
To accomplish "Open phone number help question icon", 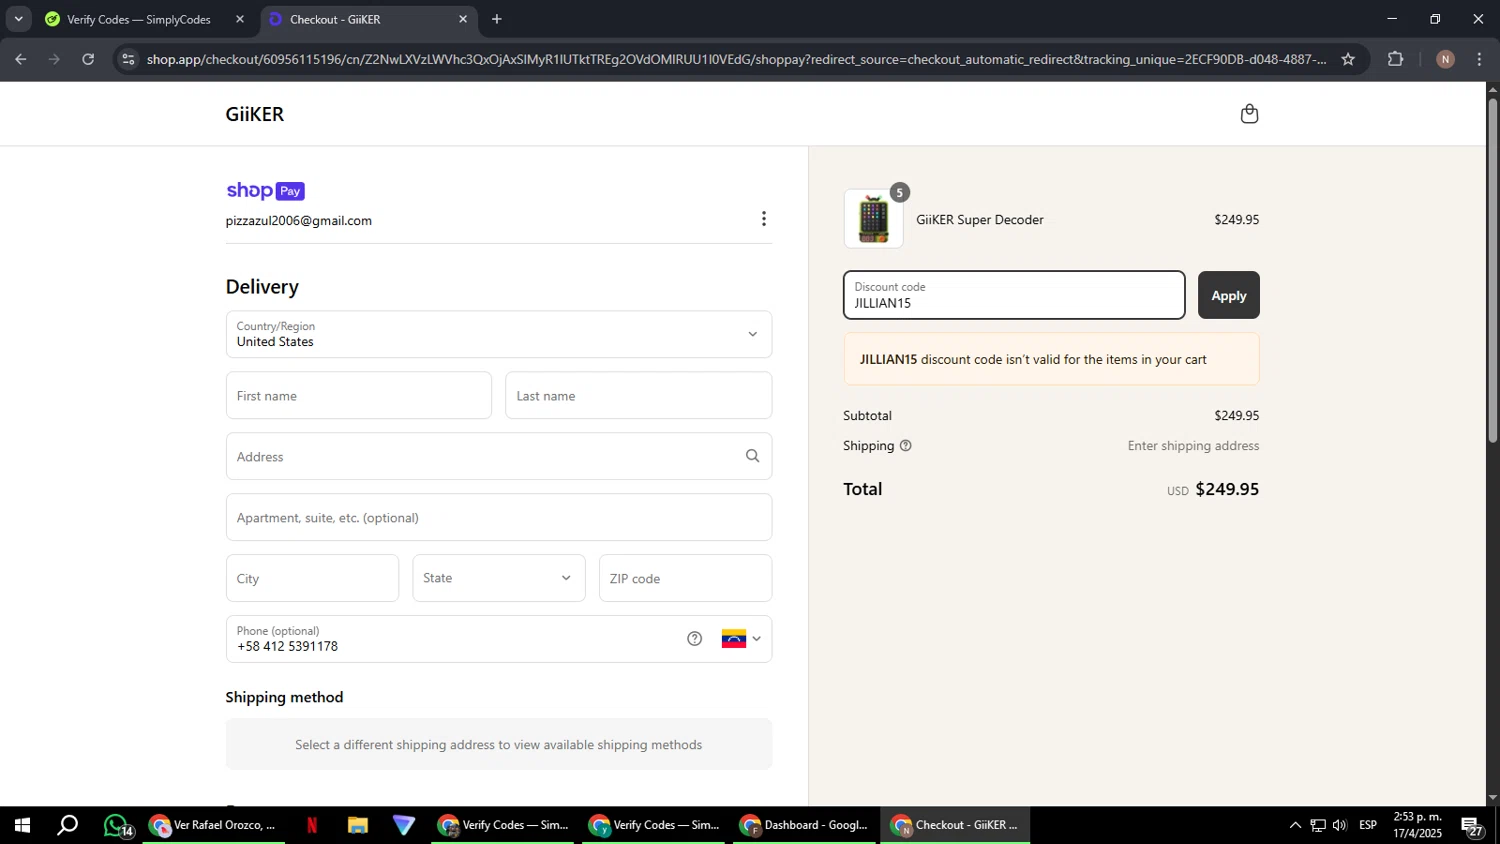I will [x=694, y=639].
